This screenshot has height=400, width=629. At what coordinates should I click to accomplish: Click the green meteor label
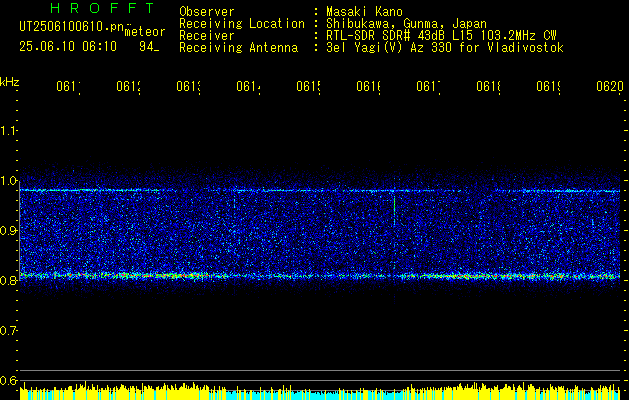pos(145,32)
